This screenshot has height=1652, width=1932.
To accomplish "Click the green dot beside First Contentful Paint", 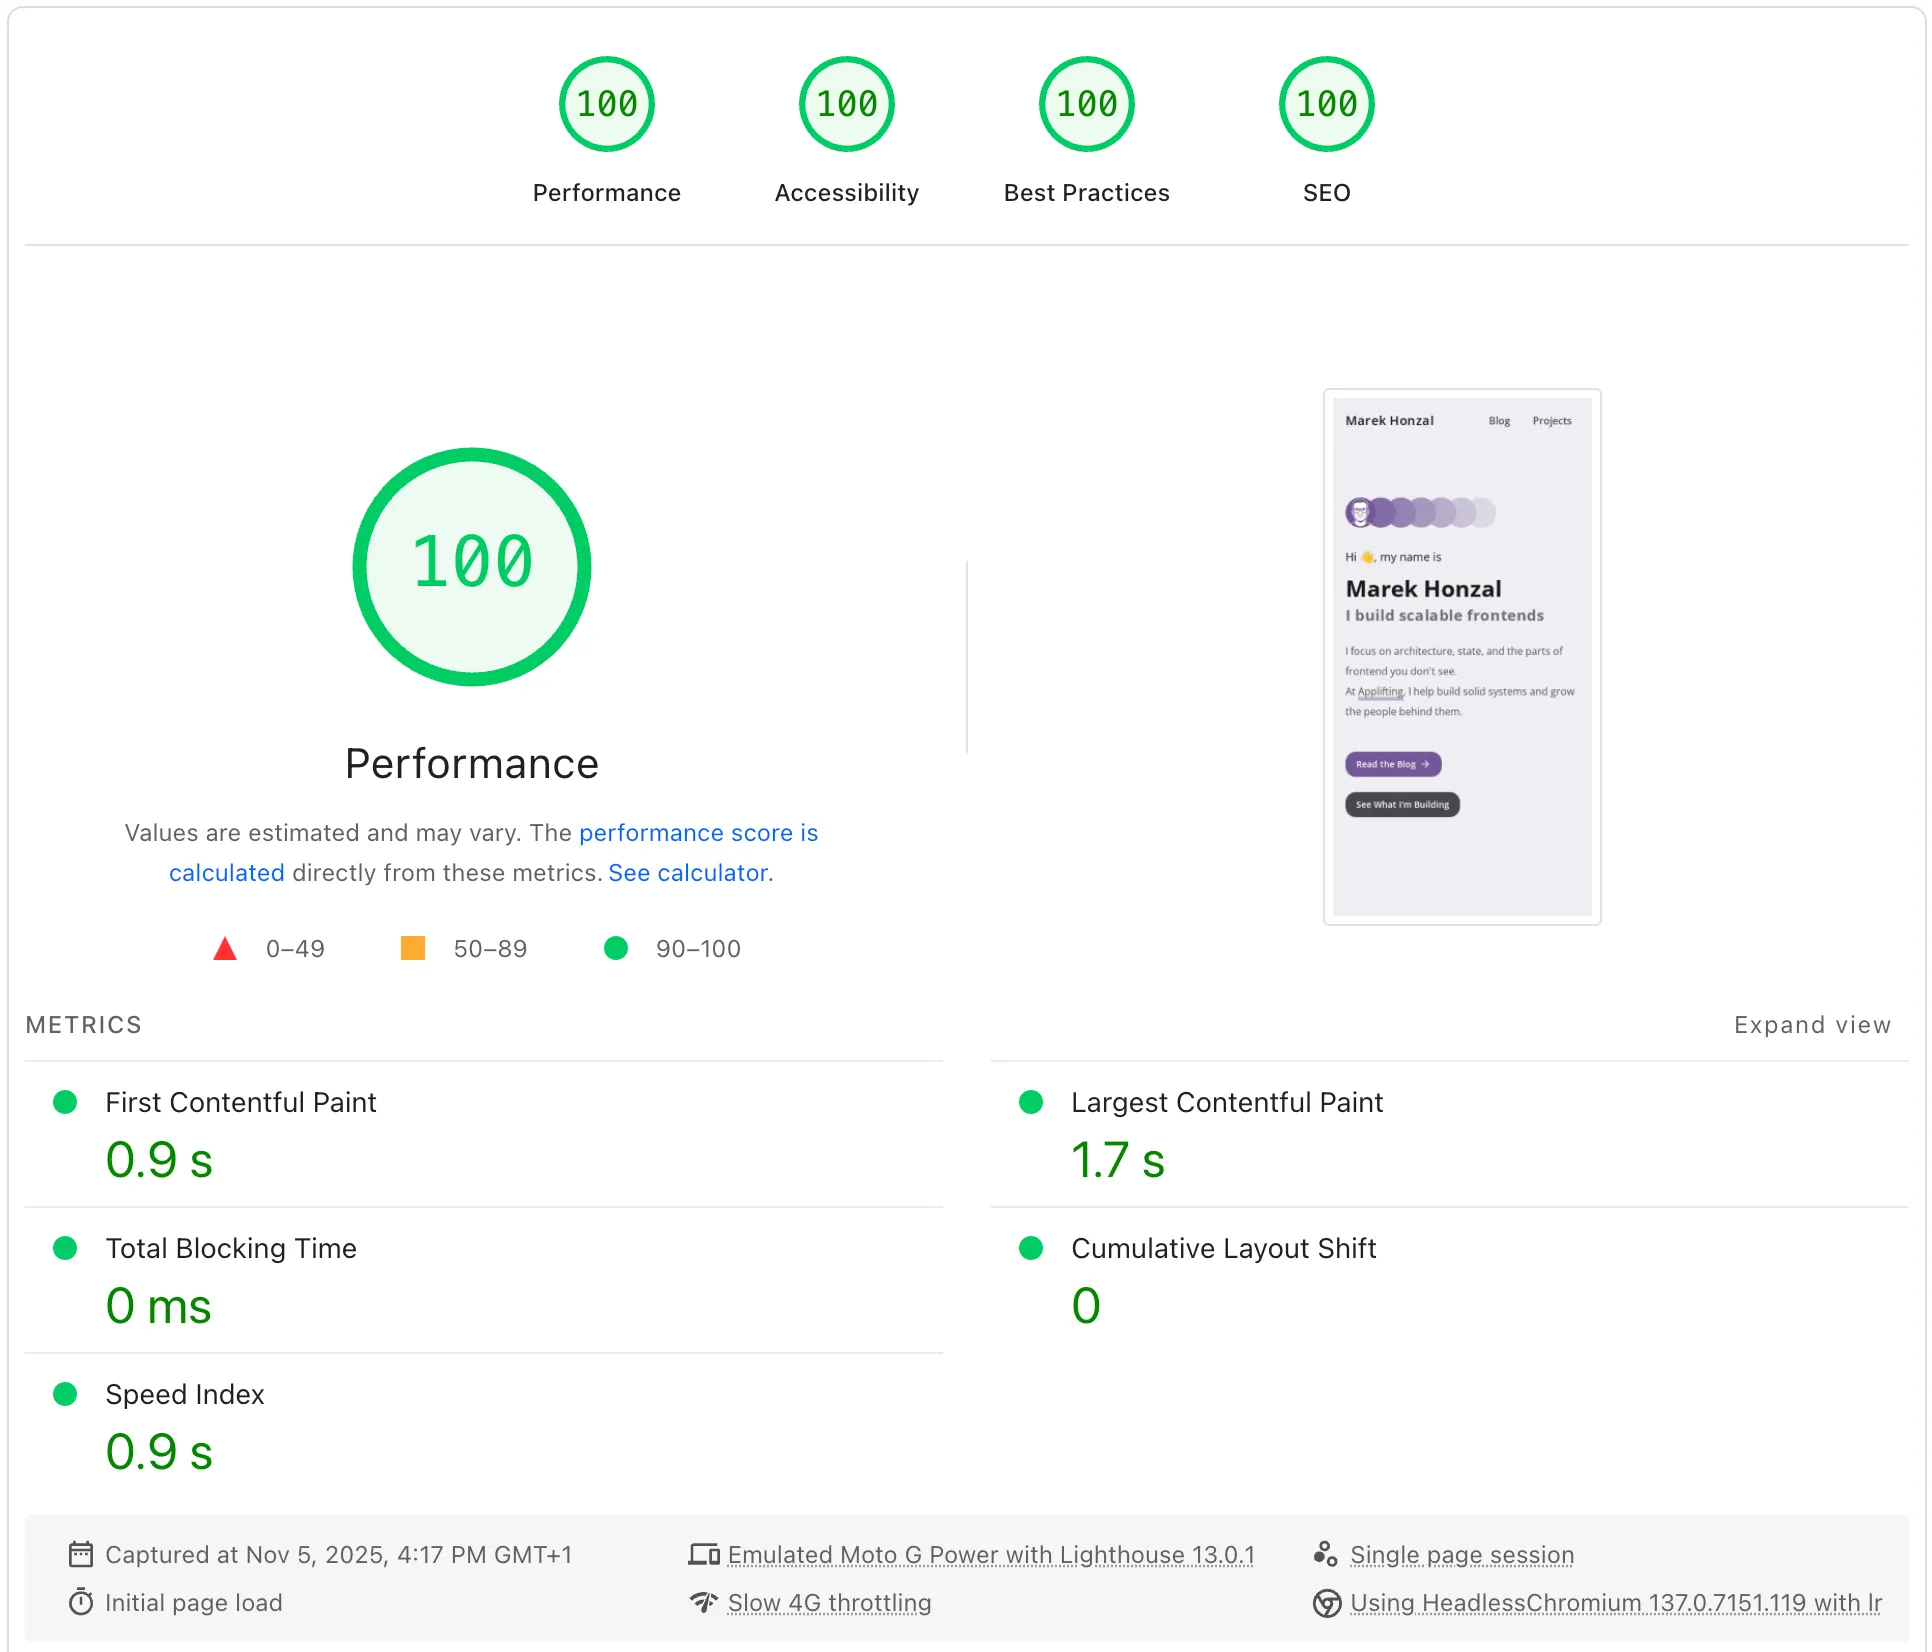I will 66,1102.
